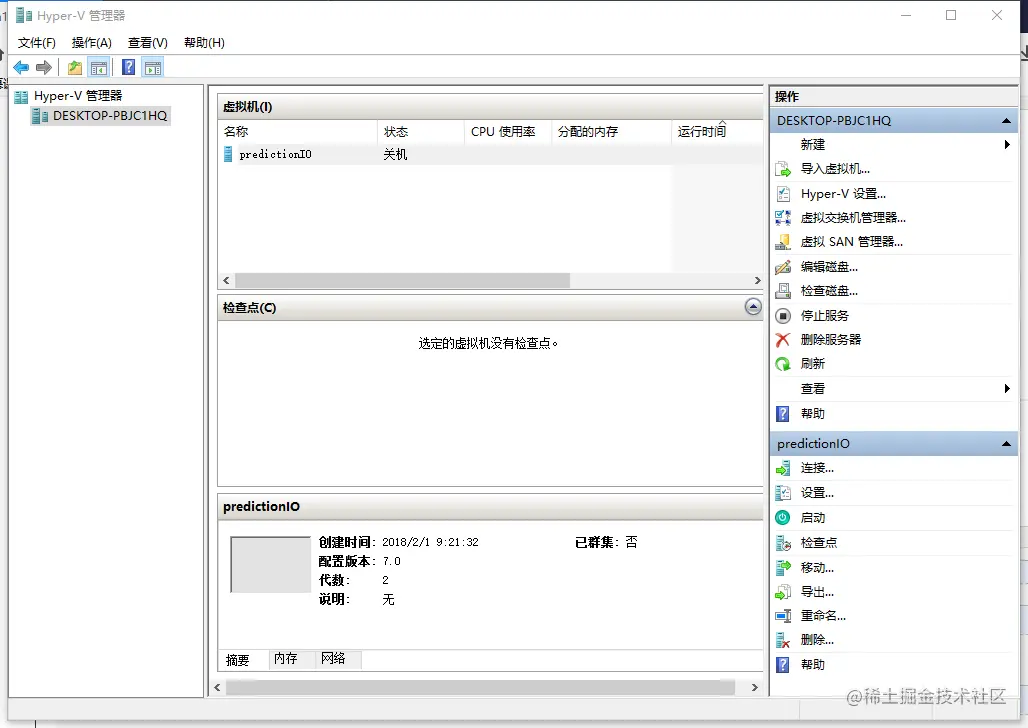Click the 虚拟机(I) section header
Viewport: 1028px width, 728px height.
point(490,107)
